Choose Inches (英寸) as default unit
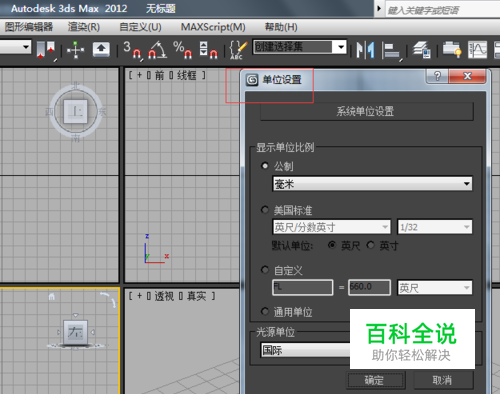 [370, 245]
